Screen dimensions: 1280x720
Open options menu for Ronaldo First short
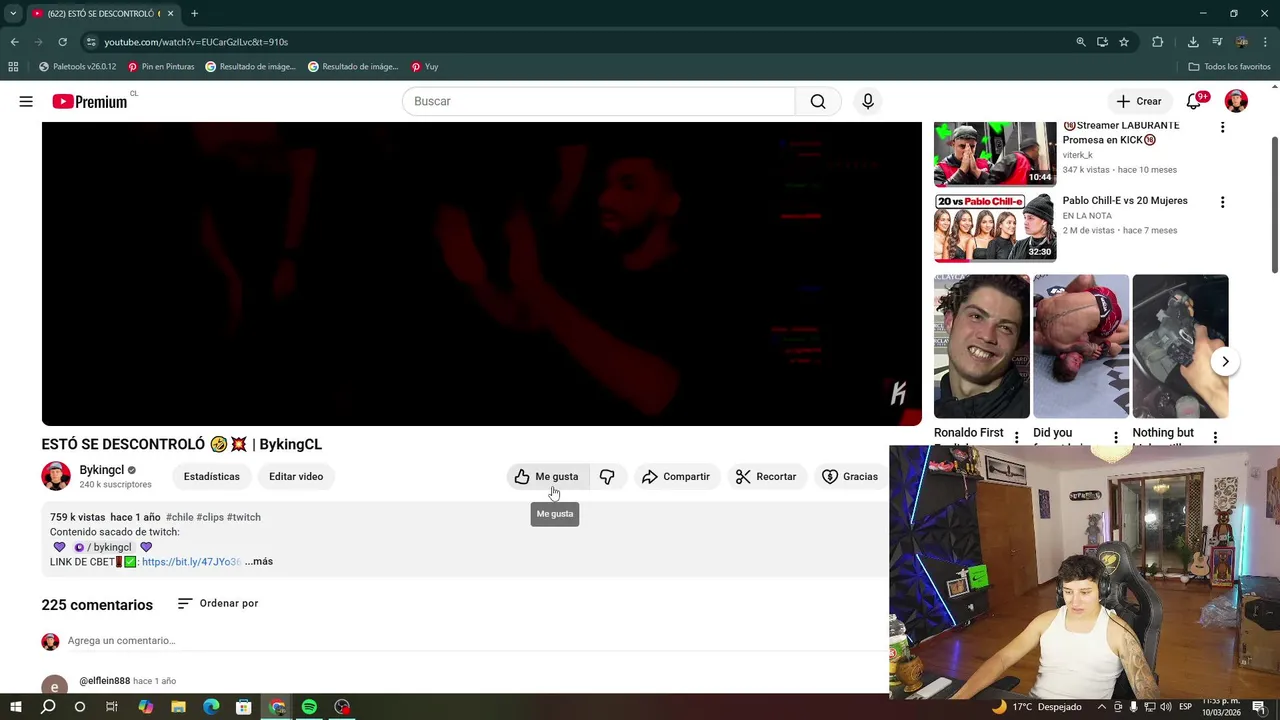click(1016, 437)
